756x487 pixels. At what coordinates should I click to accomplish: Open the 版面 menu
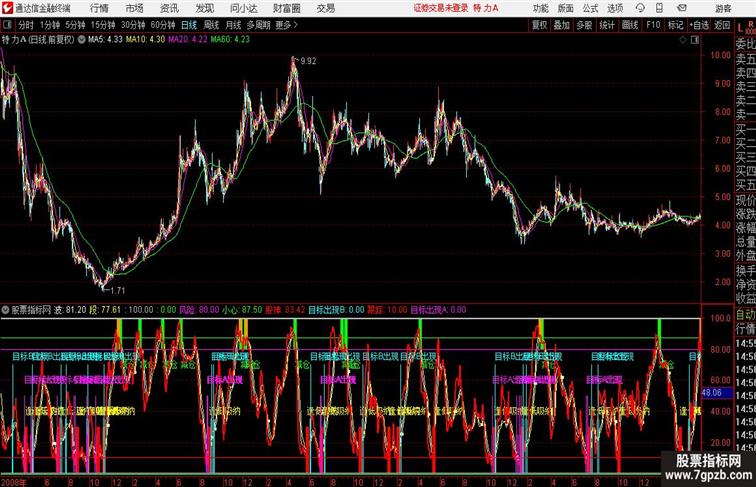click(566, 8)
